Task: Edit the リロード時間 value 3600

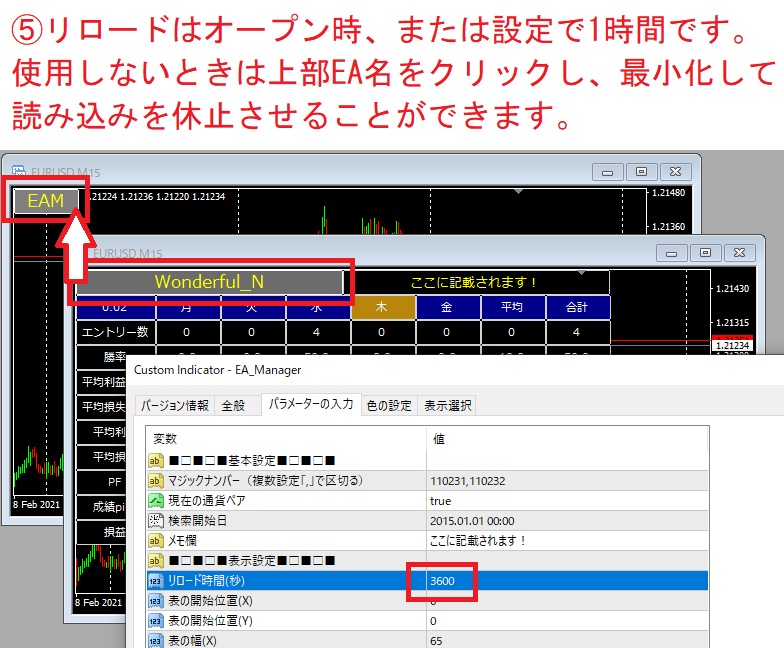Action: click(x=567, y=580)
